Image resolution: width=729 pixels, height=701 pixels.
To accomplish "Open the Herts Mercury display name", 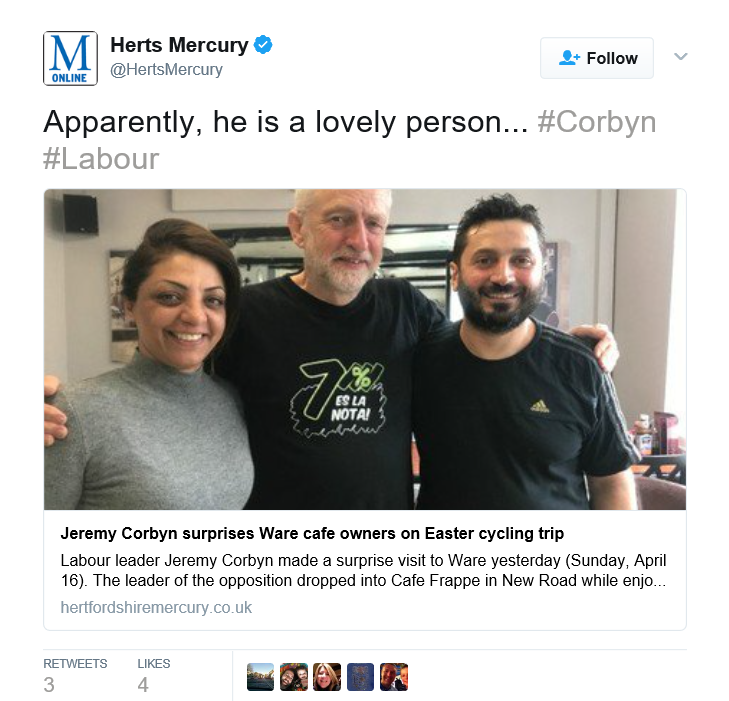I will [x=179, y=45].
